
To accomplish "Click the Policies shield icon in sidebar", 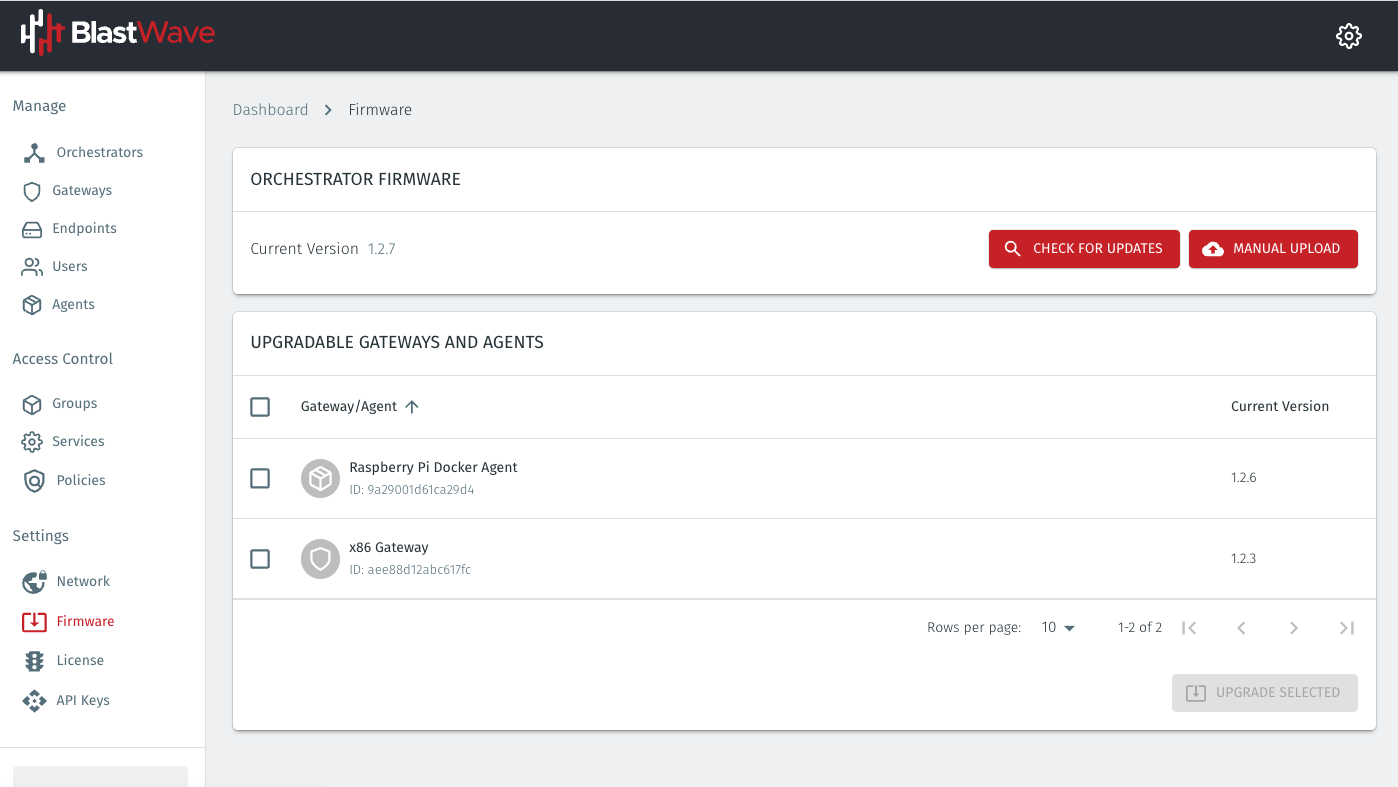I will pos(34,481).
